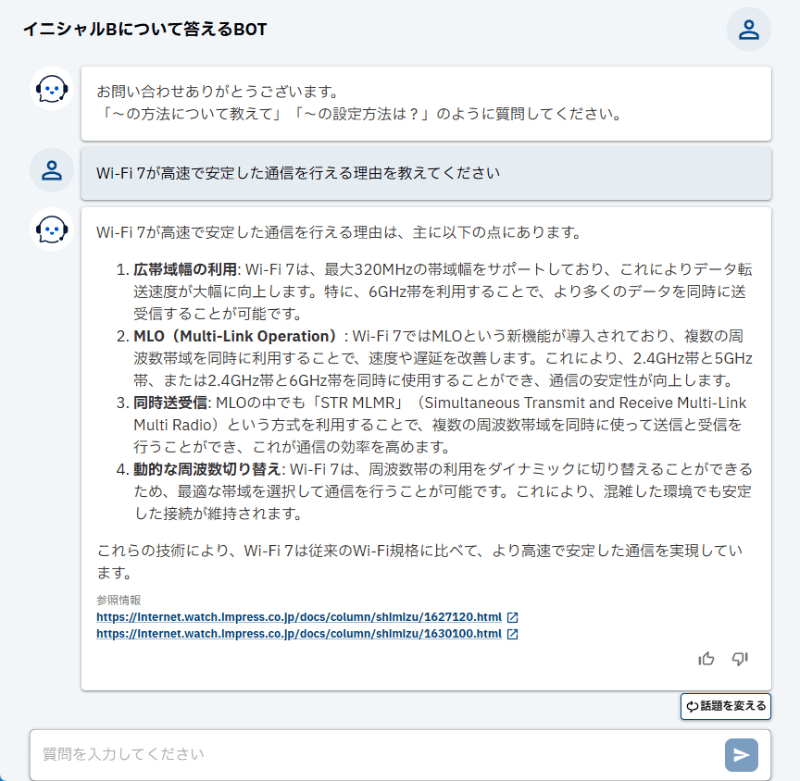Give a thumbs down to the bot's answer
800x781 pixels.
pos(738,659)
